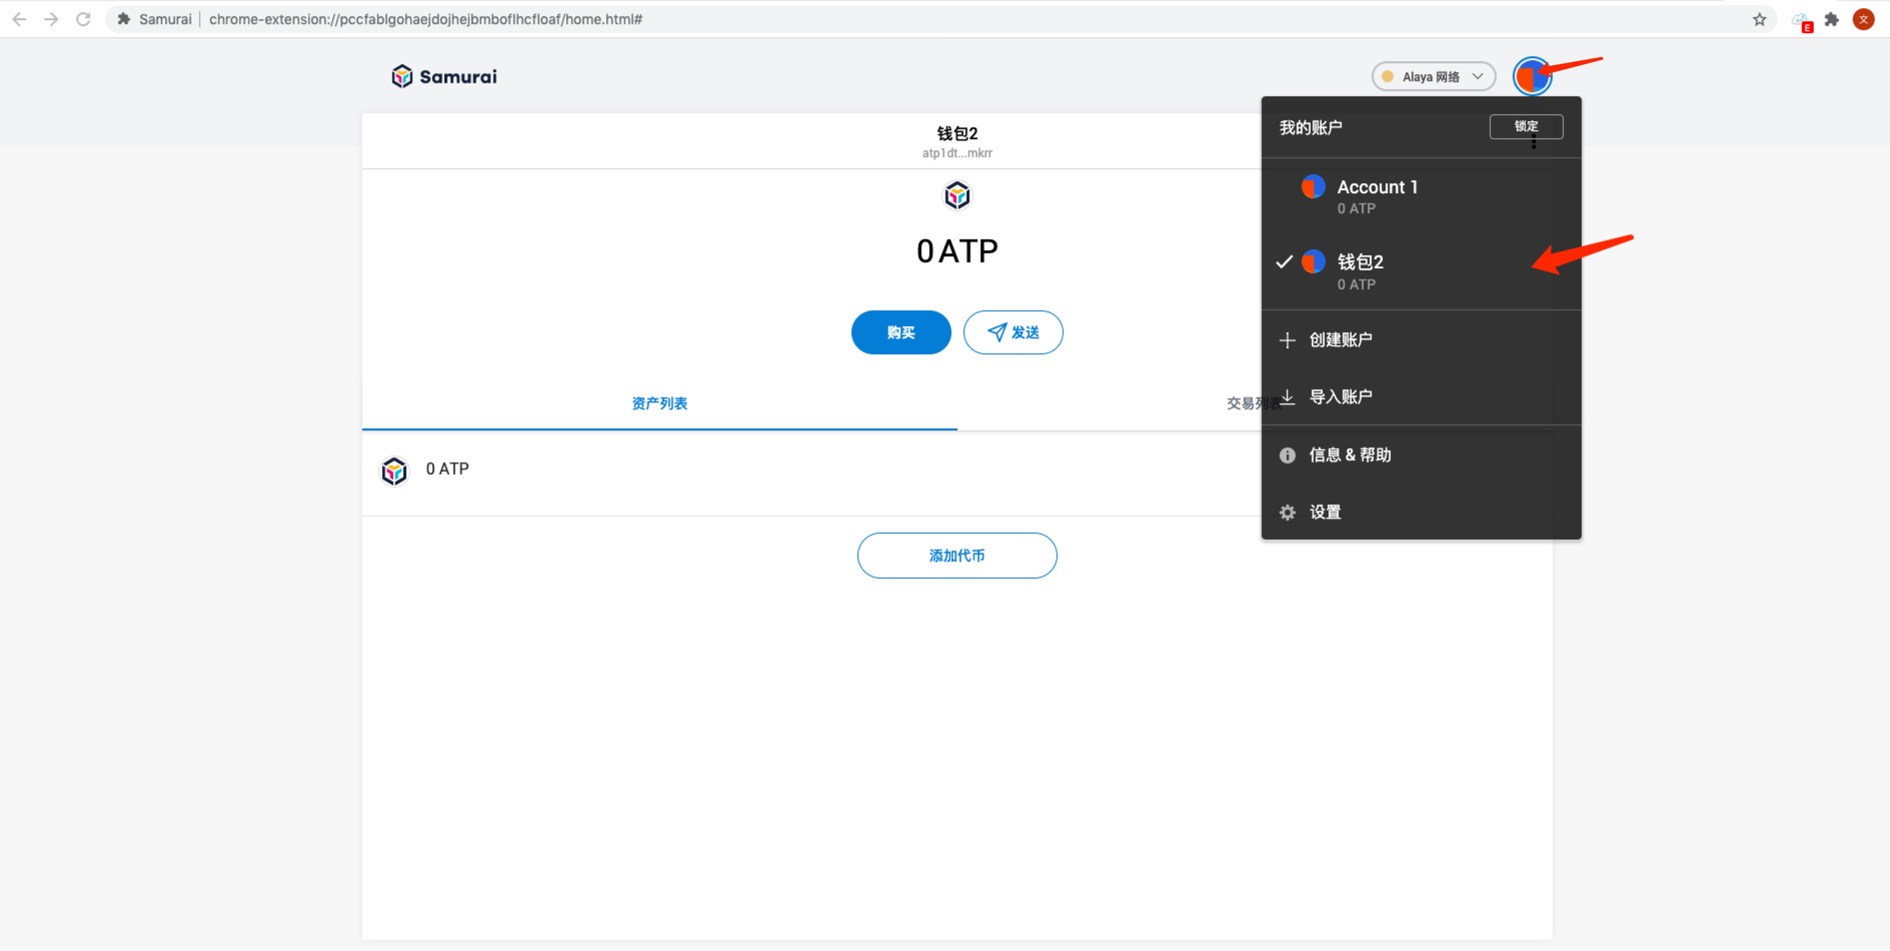Expand the Alaya 网络 network dropdown
The width and height of the screenshot is (1890, 951).
pyautogui.click(x=1433, y=77)
